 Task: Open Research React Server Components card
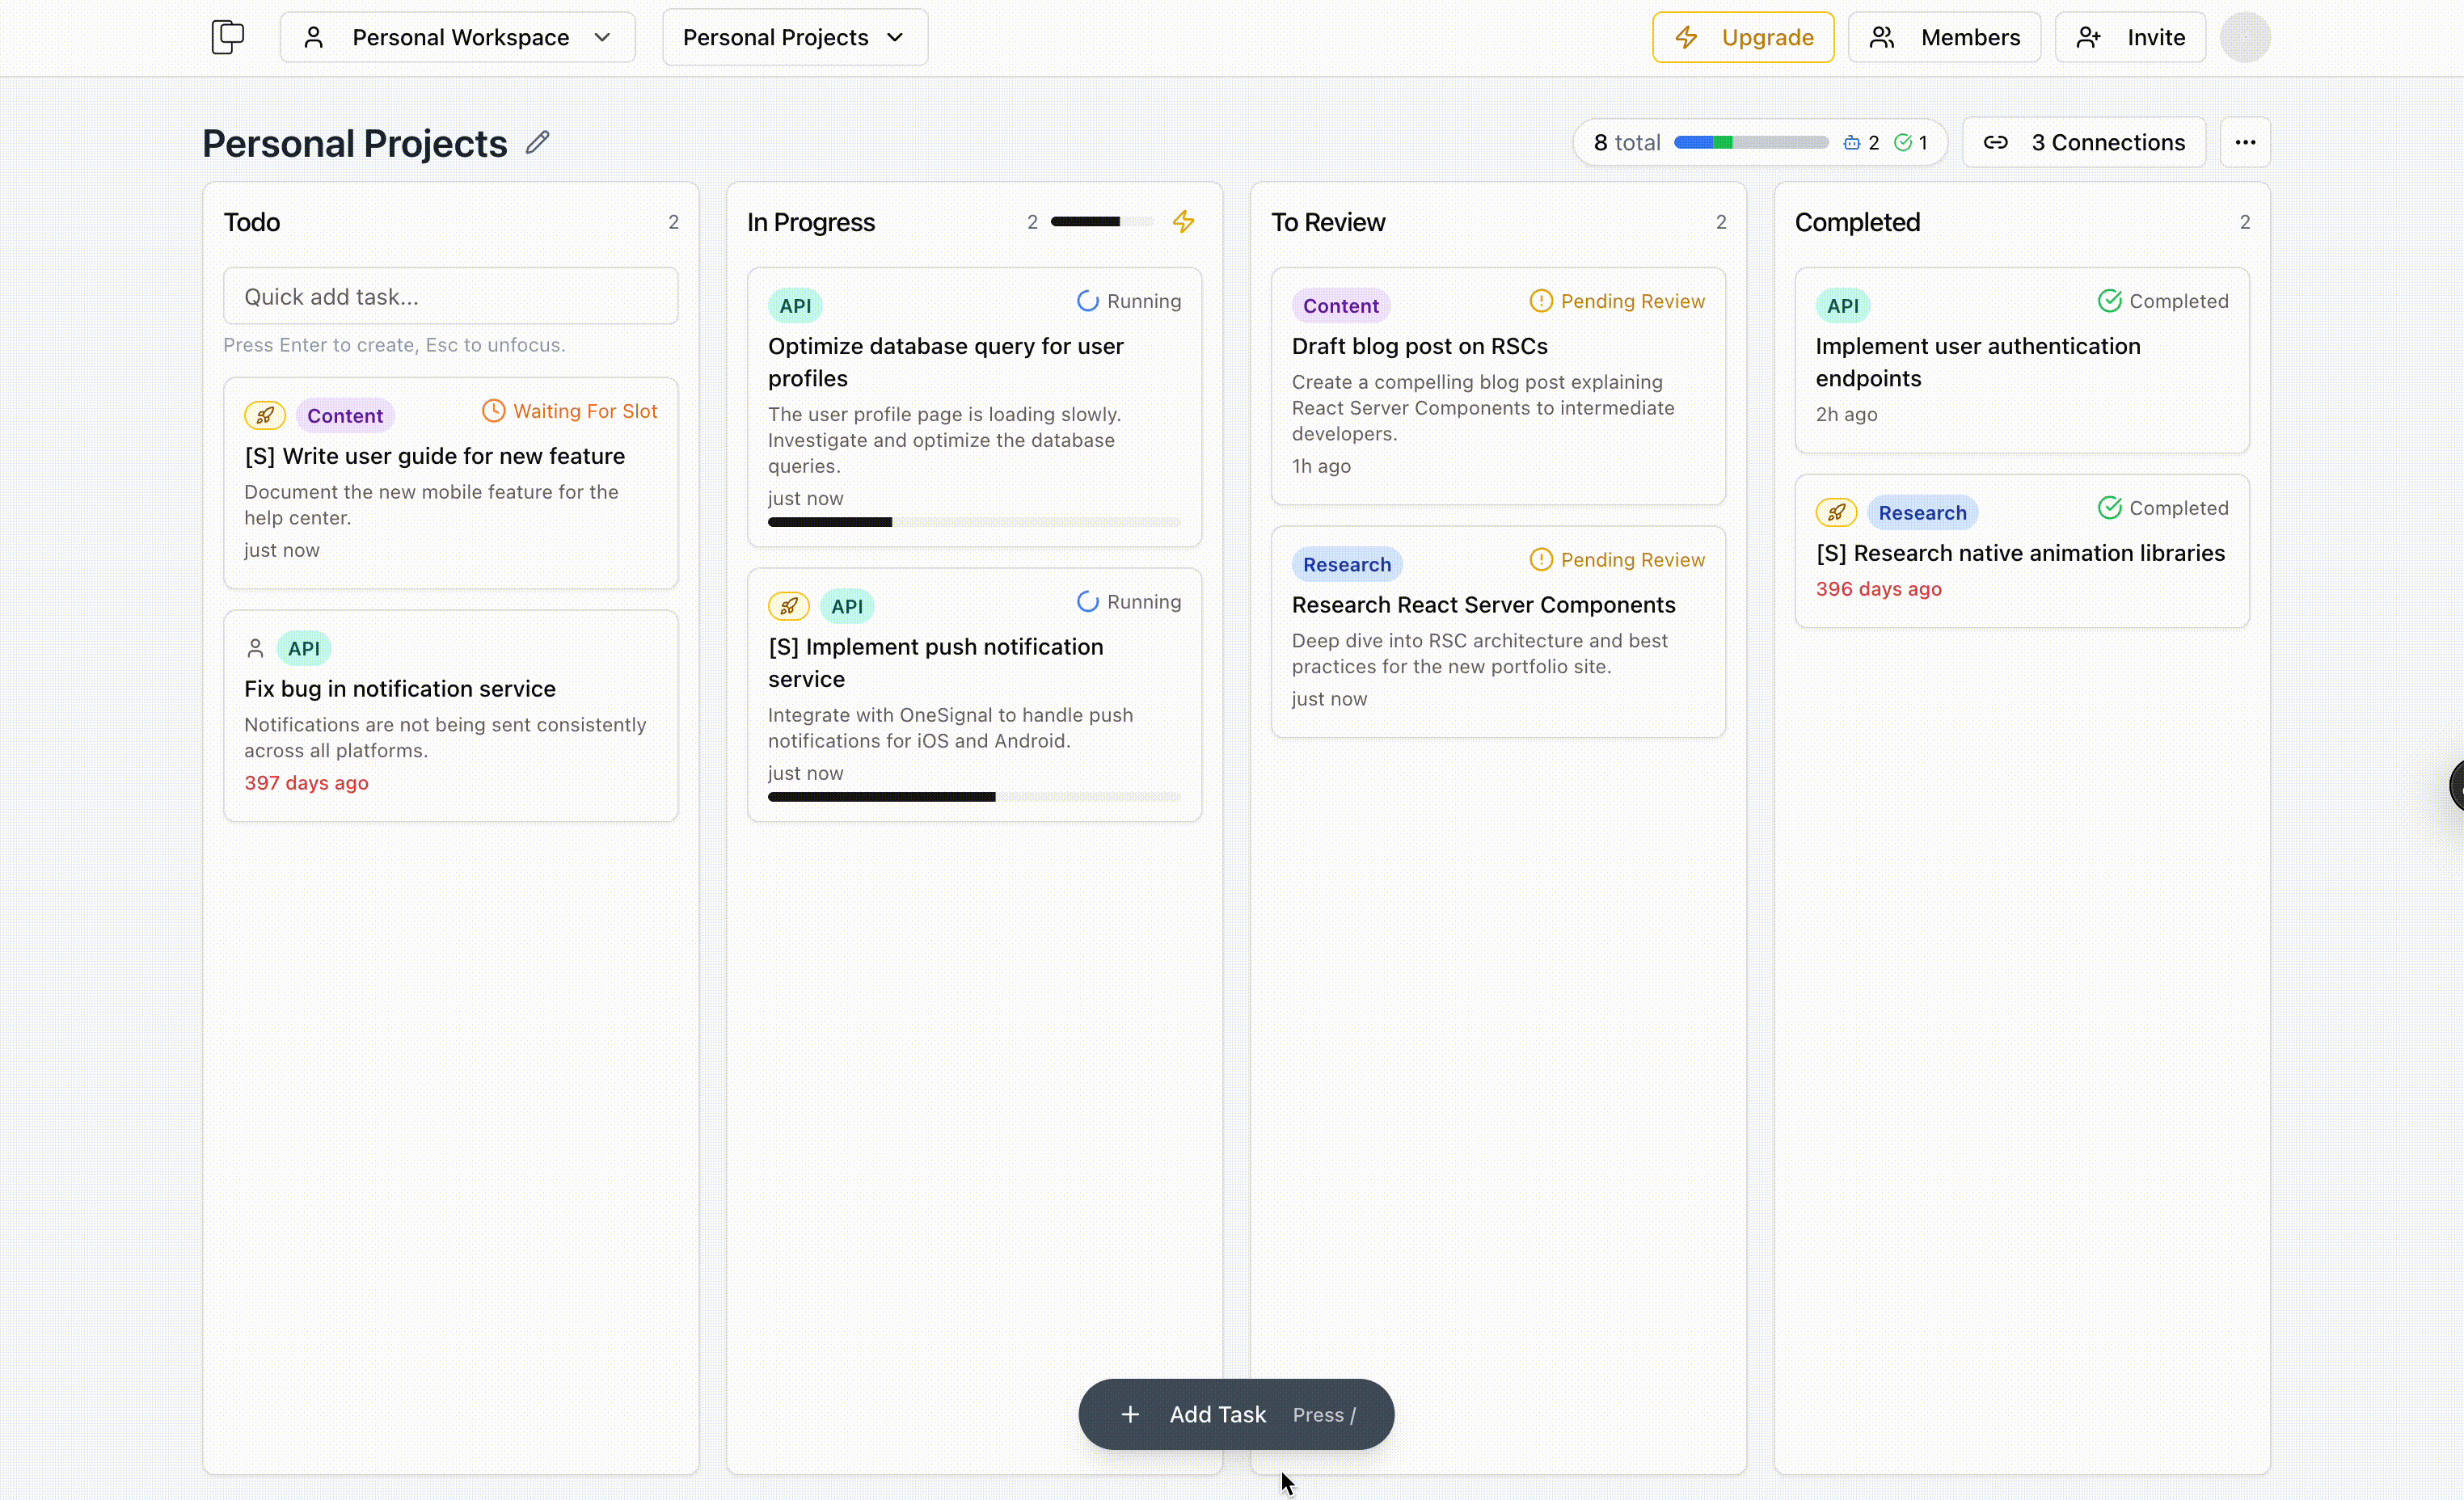click(x=1498, y=632)
